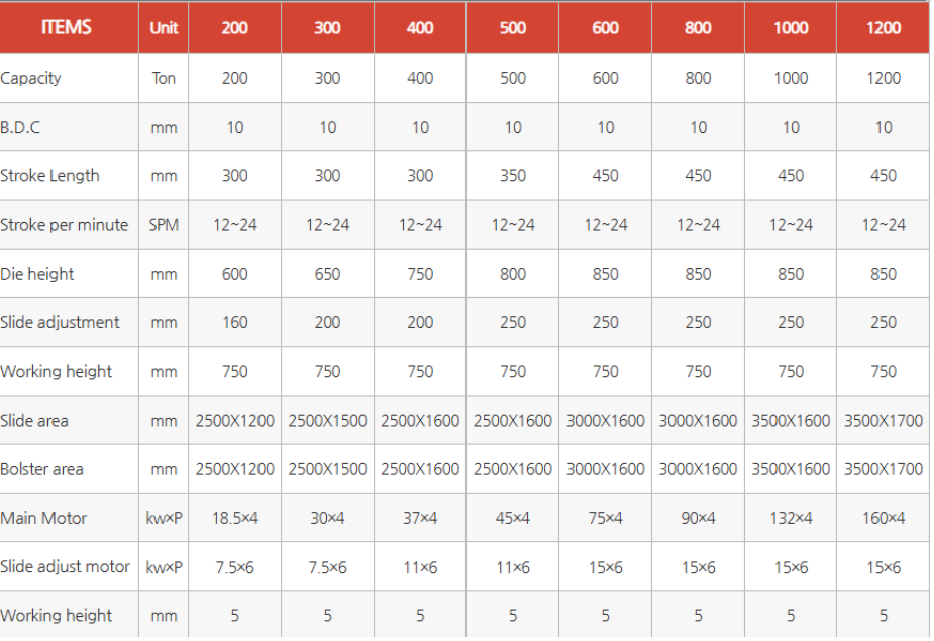Select the Main Motor row label

[44, 518]
